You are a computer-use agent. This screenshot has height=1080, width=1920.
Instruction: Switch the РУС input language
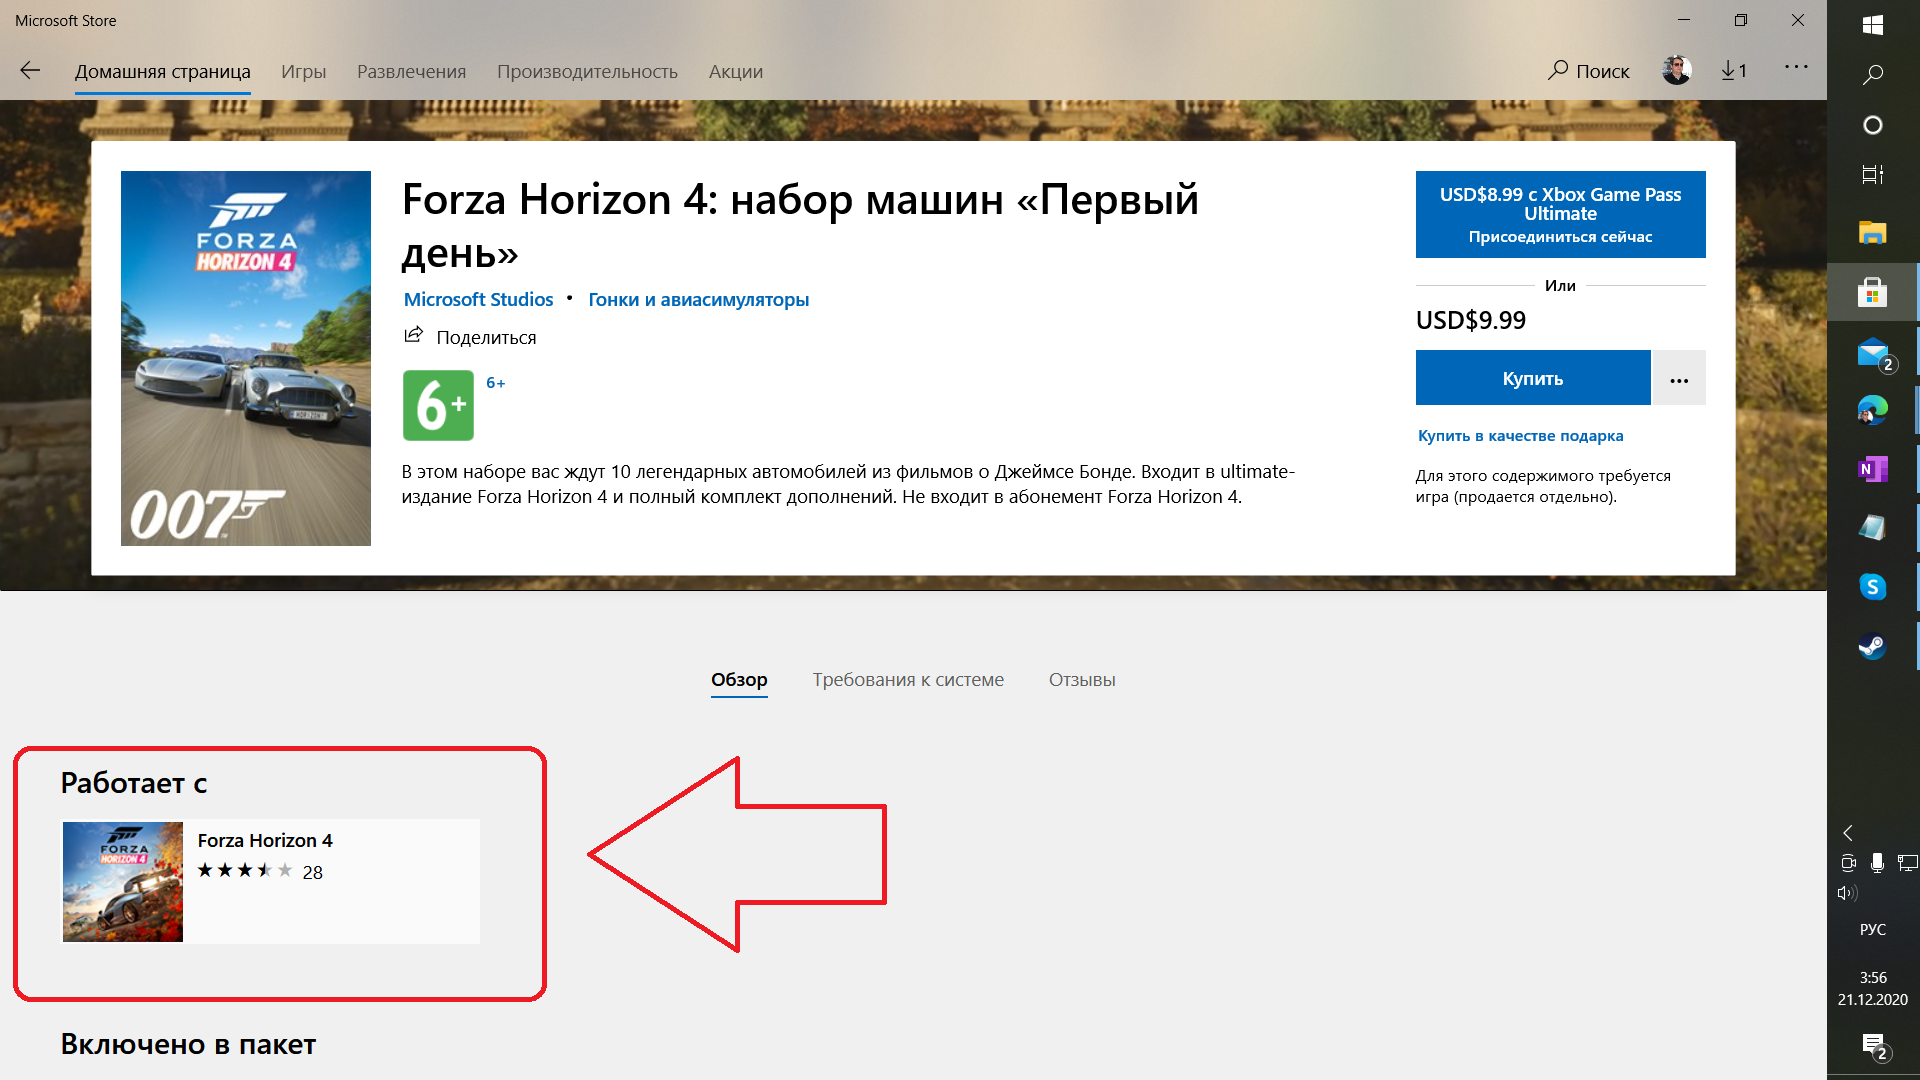[x=1873, y=929]
